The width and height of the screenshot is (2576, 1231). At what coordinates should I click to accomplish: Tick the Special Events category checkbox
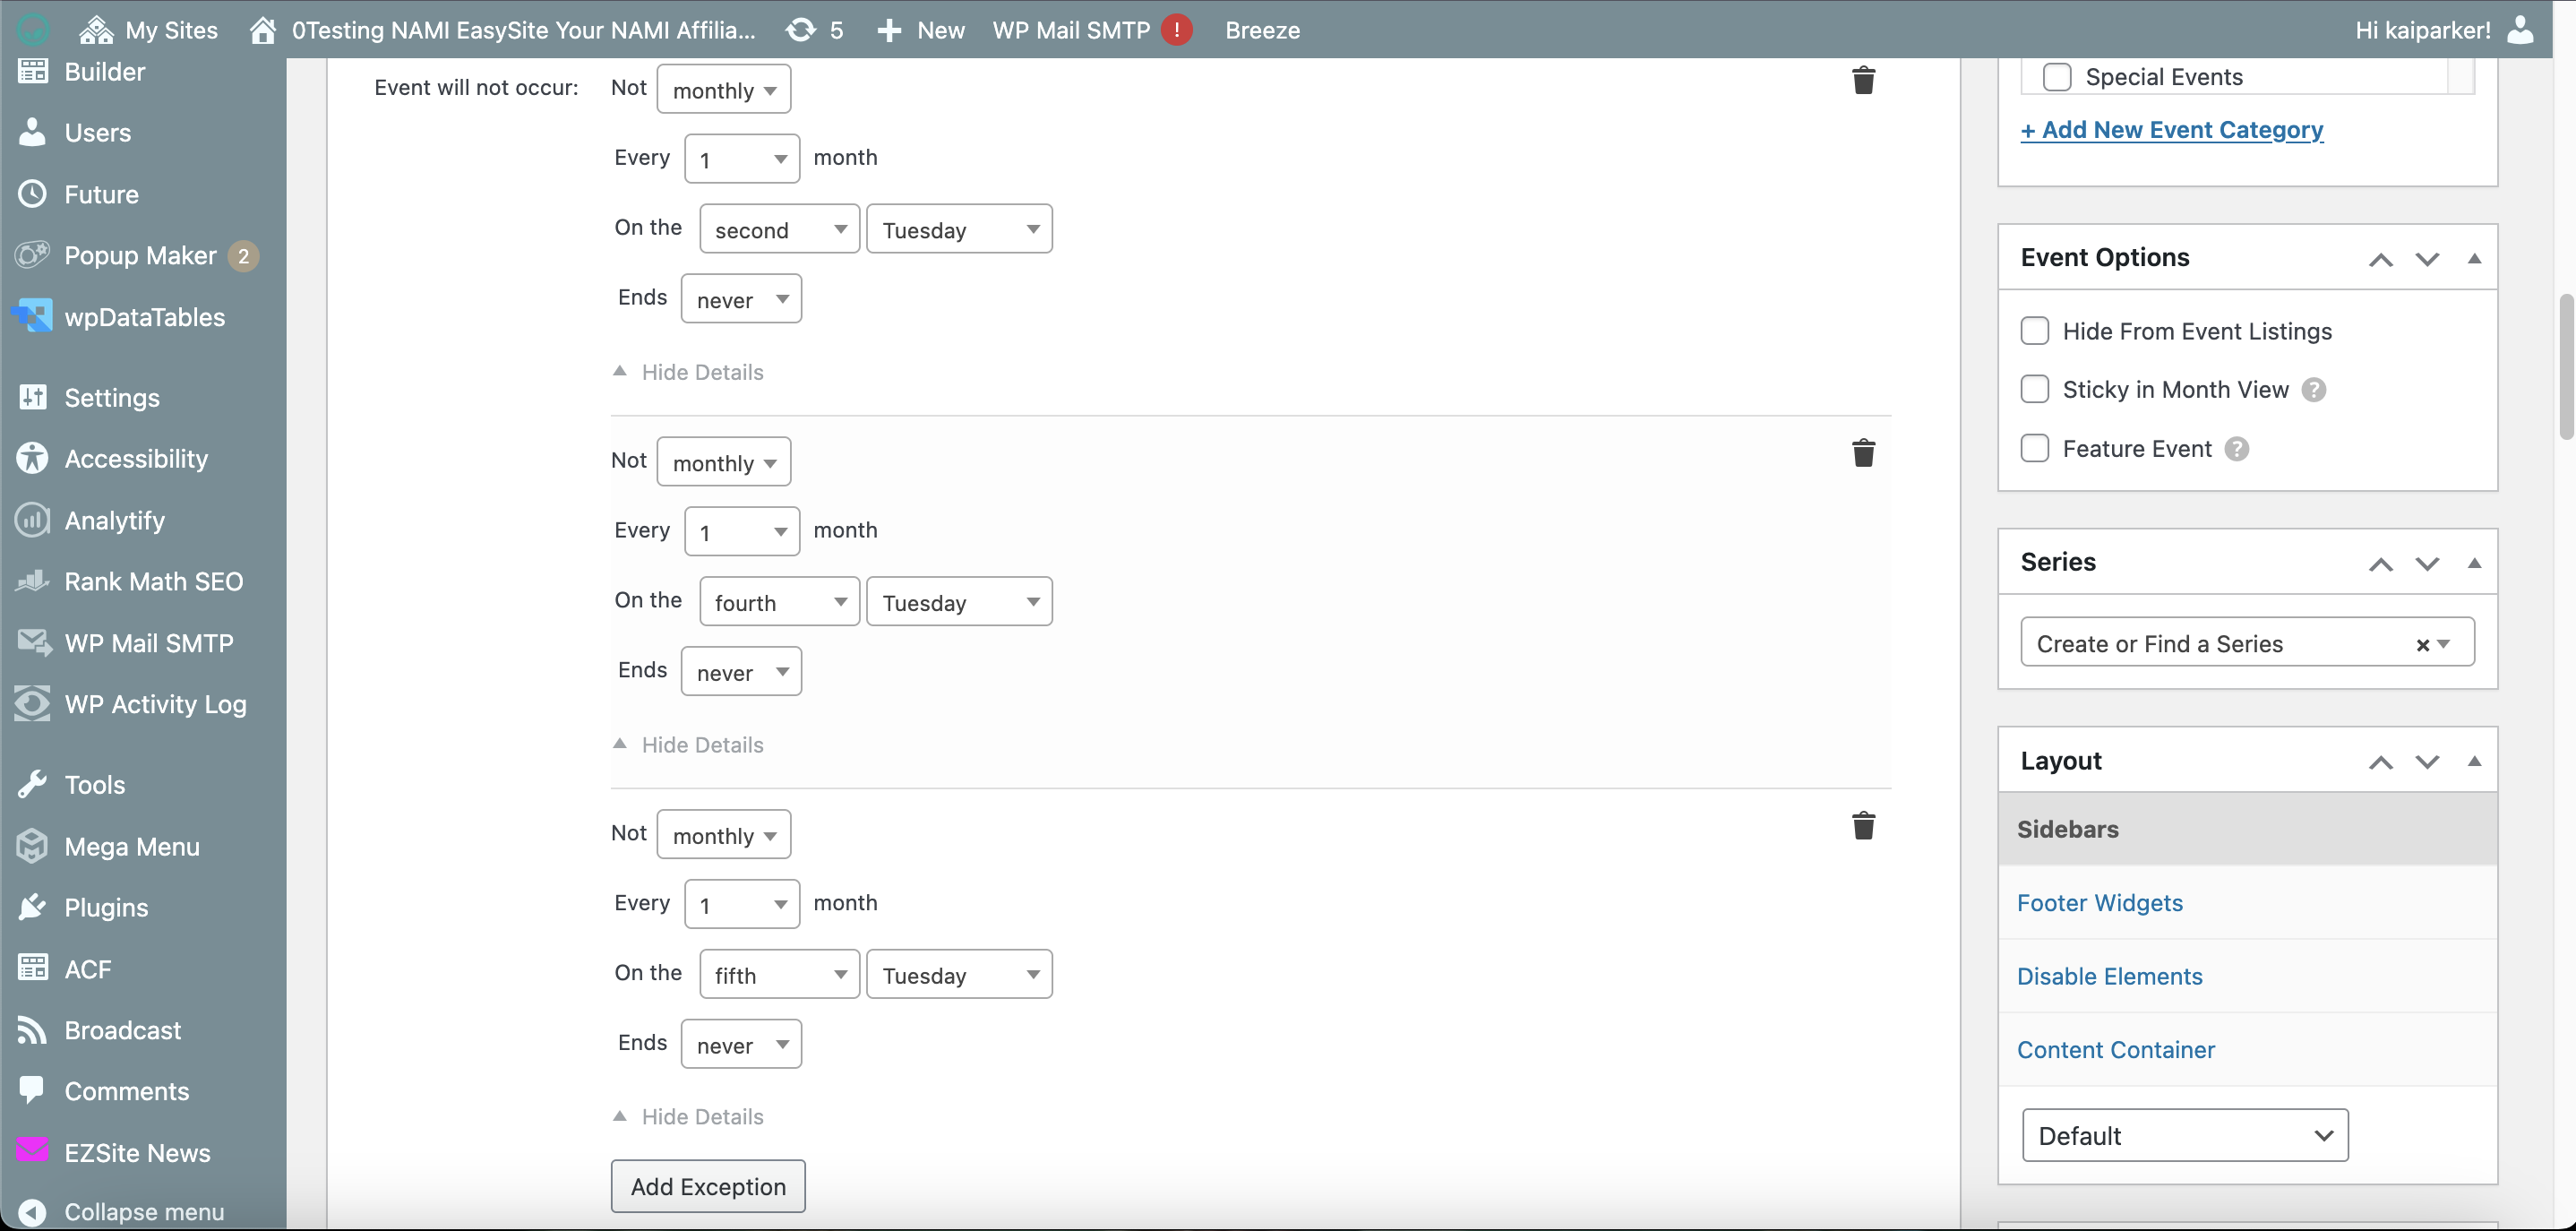click(2056, 77)
